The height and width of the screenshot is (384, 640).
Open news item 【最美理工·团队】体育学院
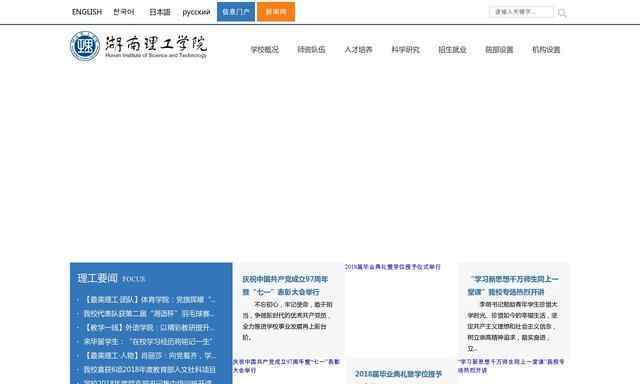click(149, 300)
